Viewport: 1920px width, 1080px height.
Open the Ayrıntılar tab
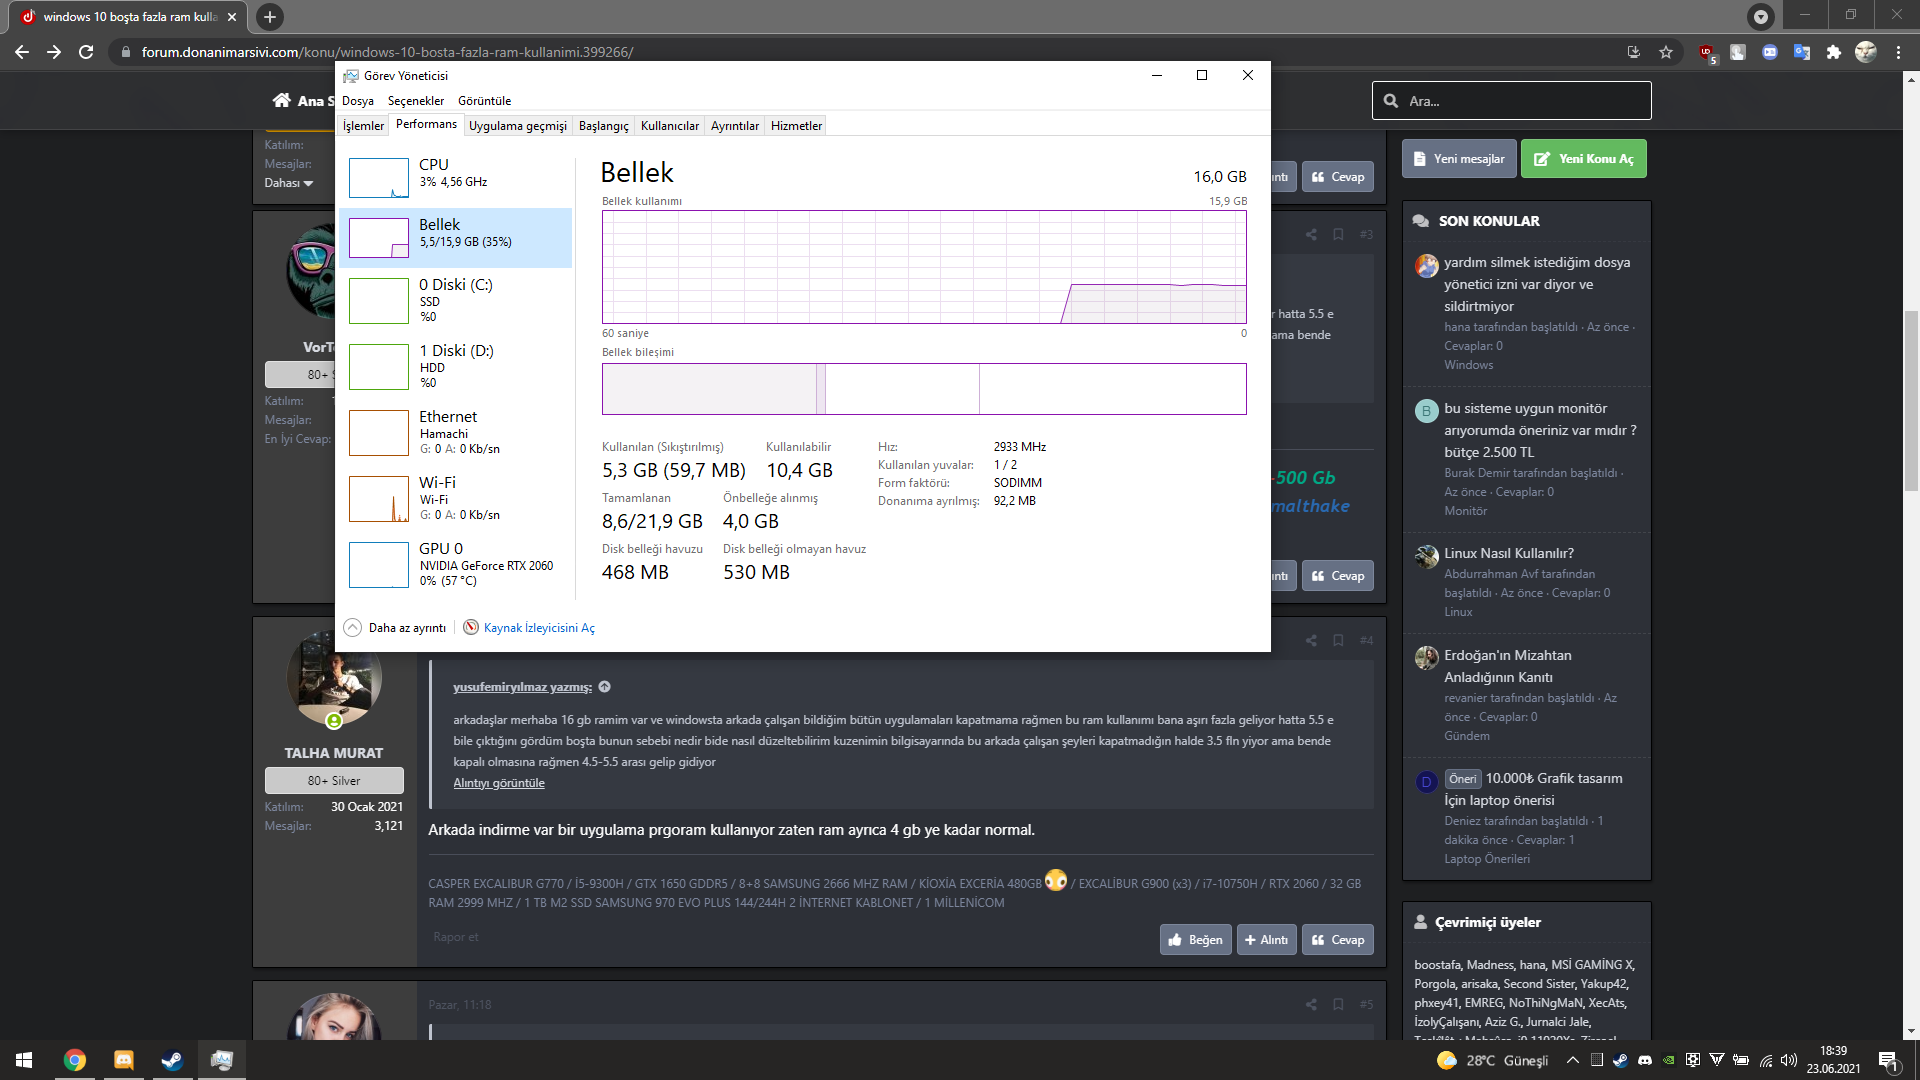(x=734, y=126)
